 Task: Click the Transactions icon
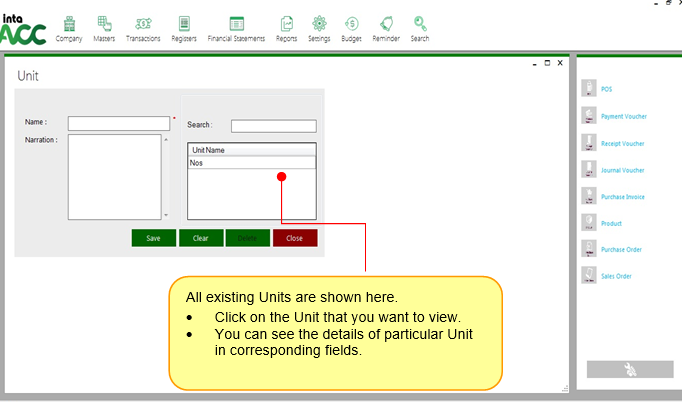143,24
